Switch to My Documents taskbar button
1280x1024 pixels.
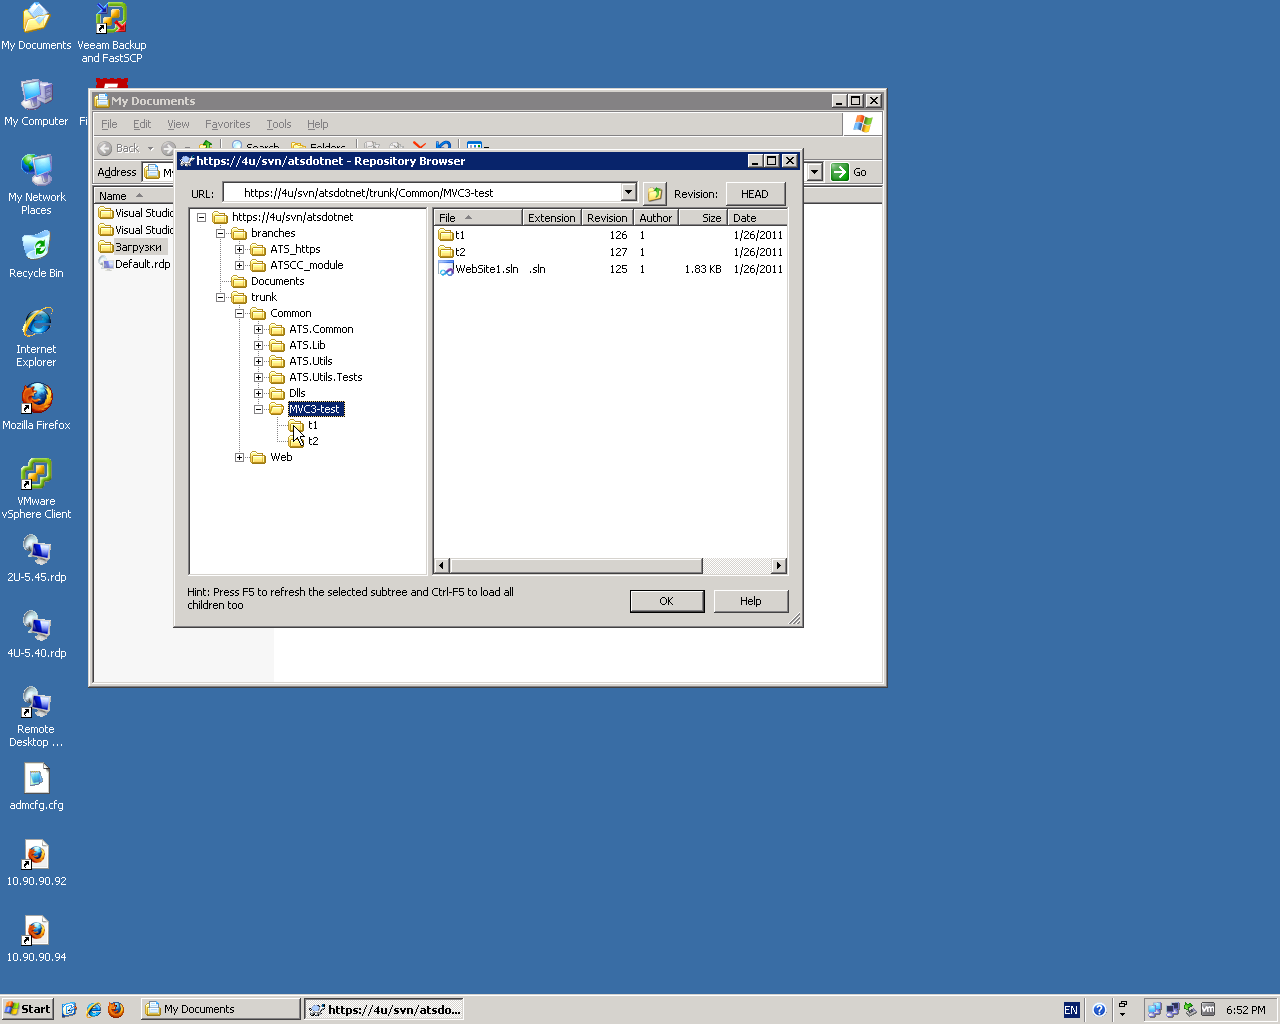click(220, 1009)
